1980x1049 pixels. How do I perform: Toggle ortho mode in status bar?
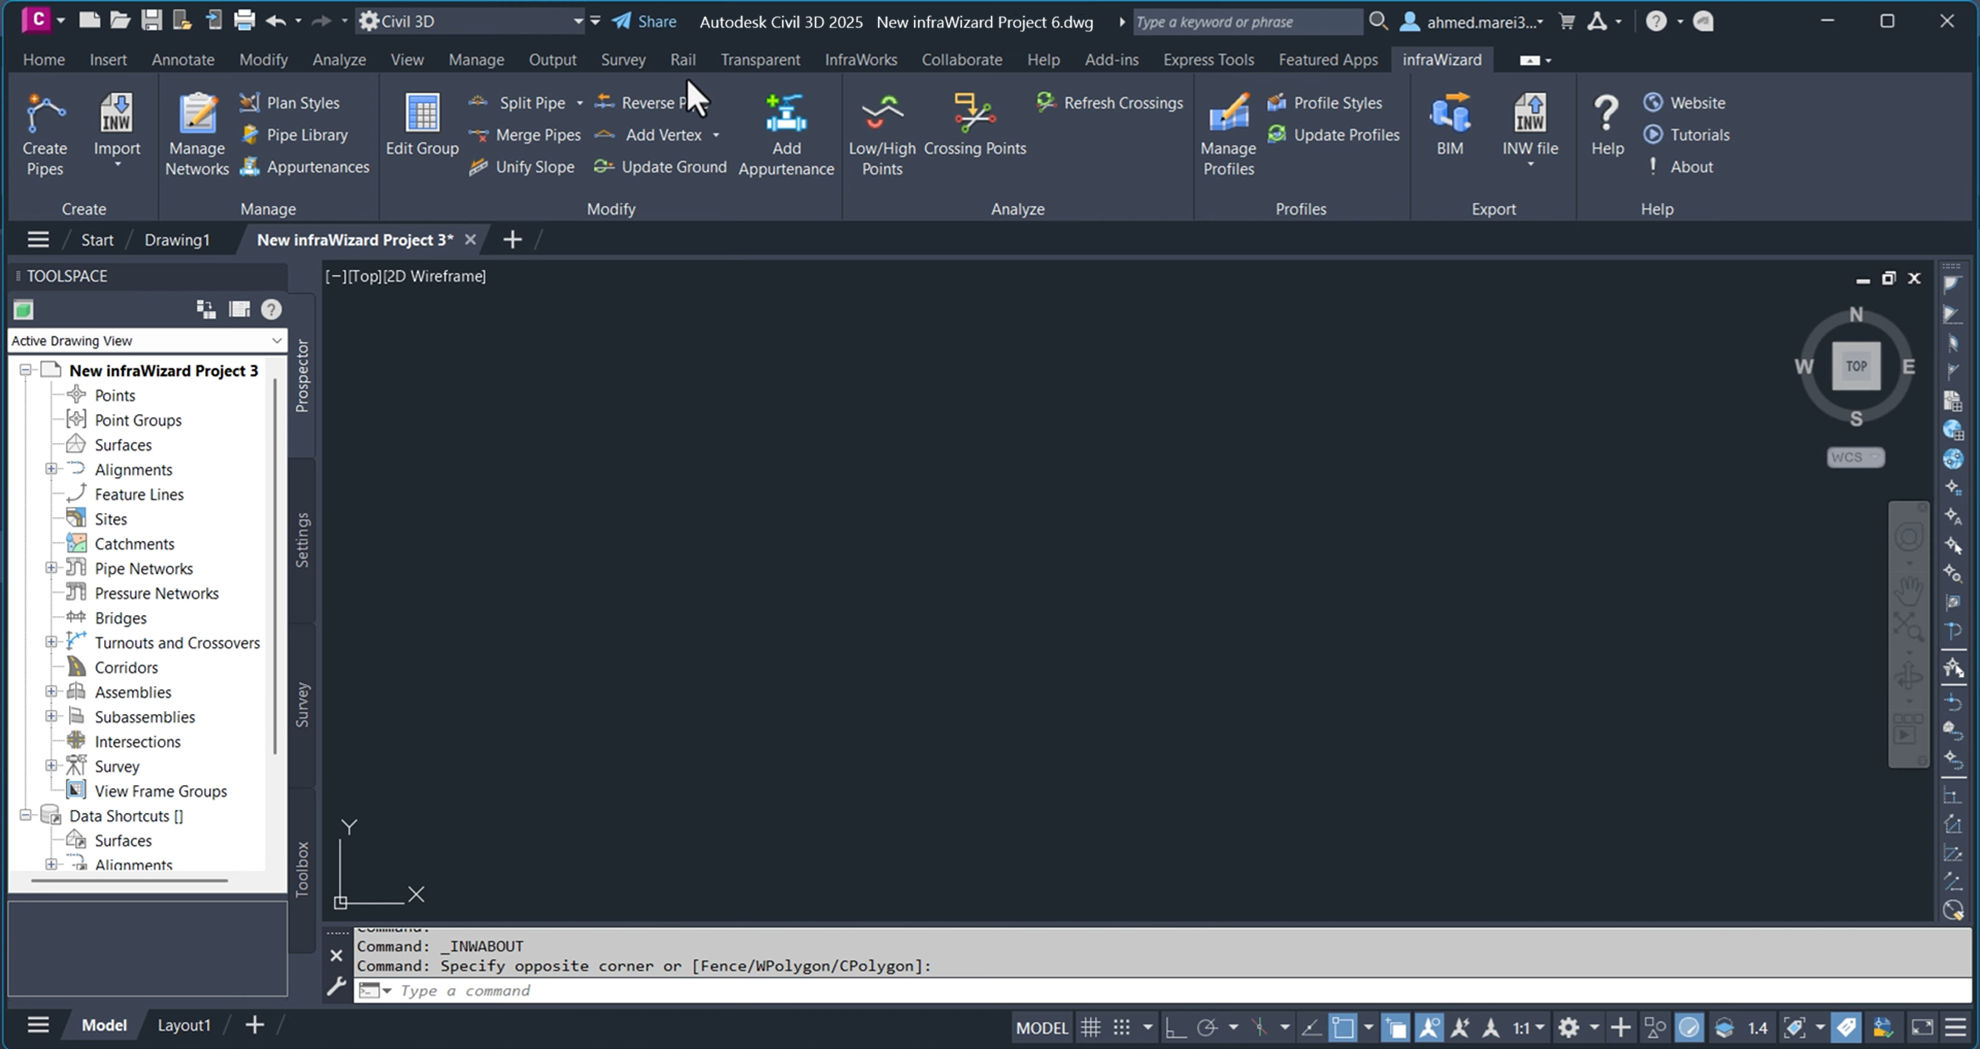(x=1176, y=1027)
